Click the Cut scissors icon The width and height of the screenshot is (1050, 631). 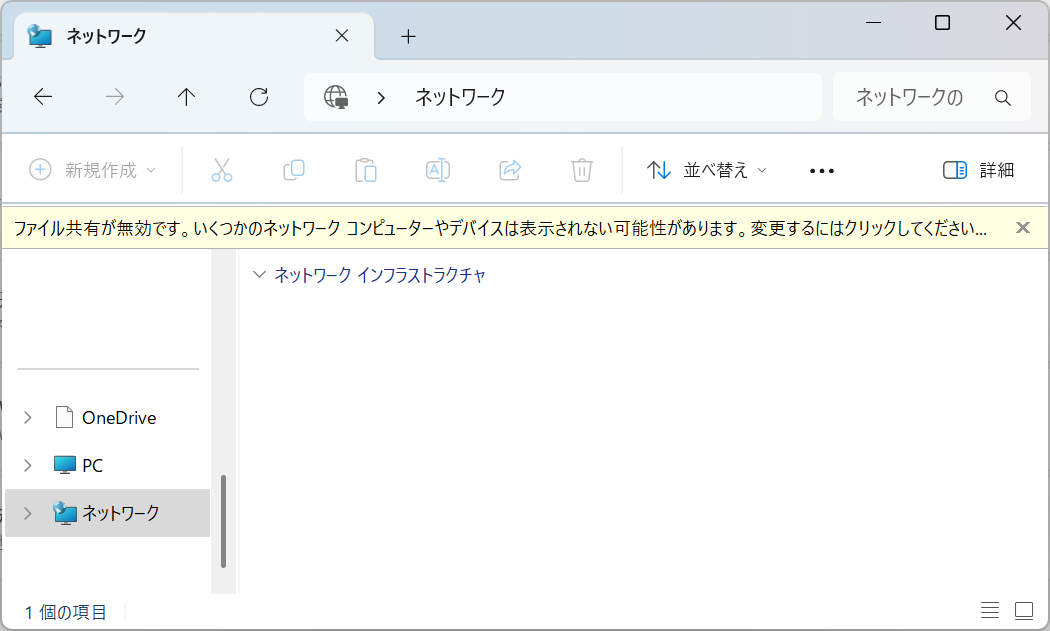(222, 170)
